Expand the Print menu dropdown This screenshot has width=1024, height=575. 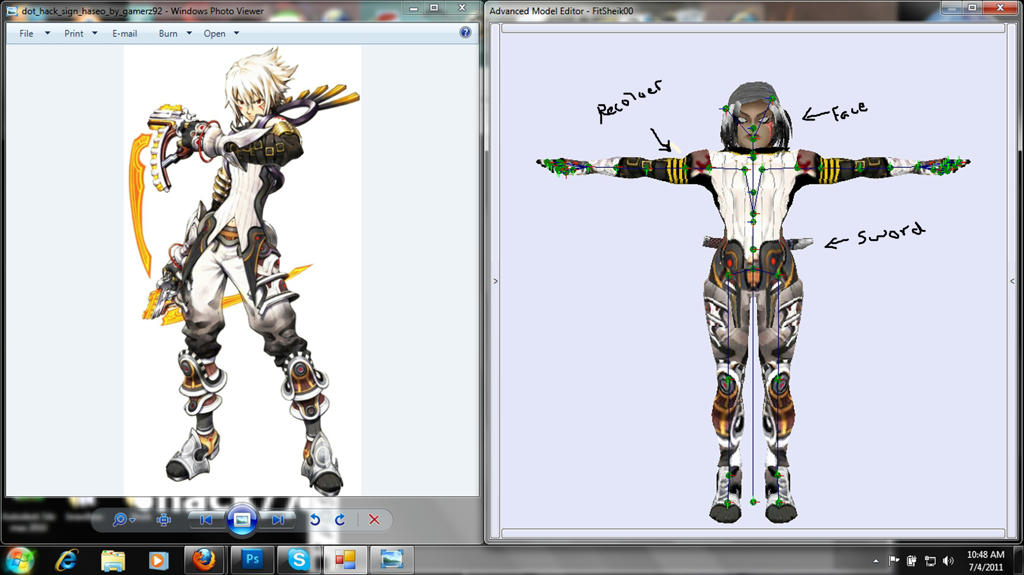pos(80,33)
